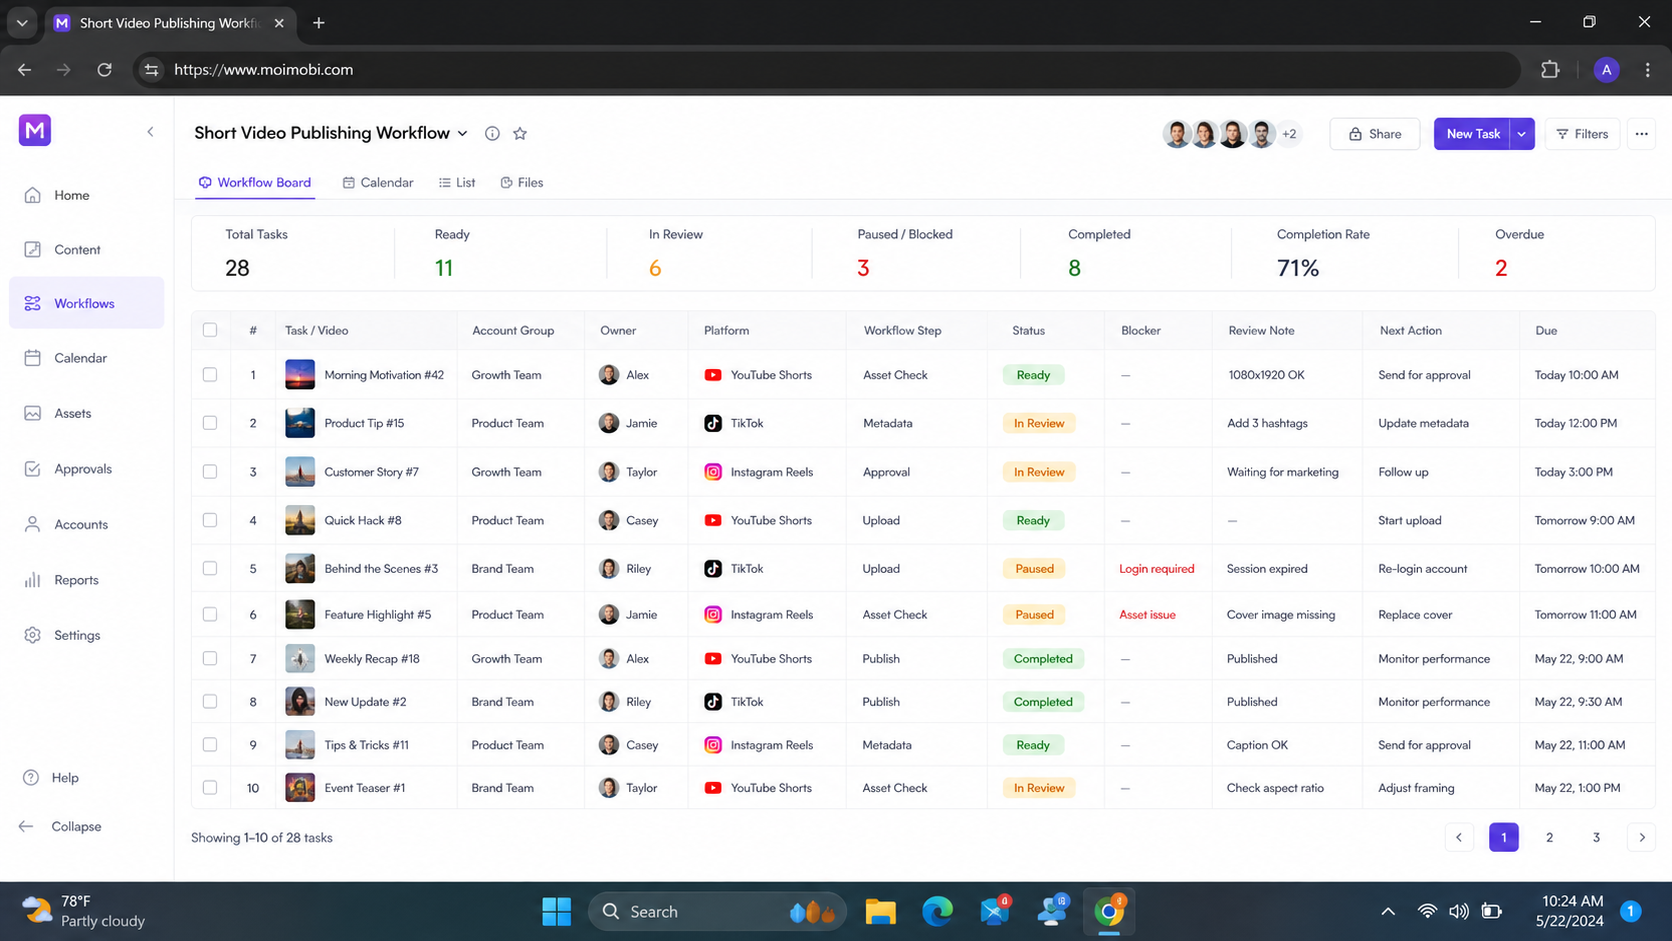Select the Customer Story #7 checkbox
1672x941 pixels.
tap(210, 472)
